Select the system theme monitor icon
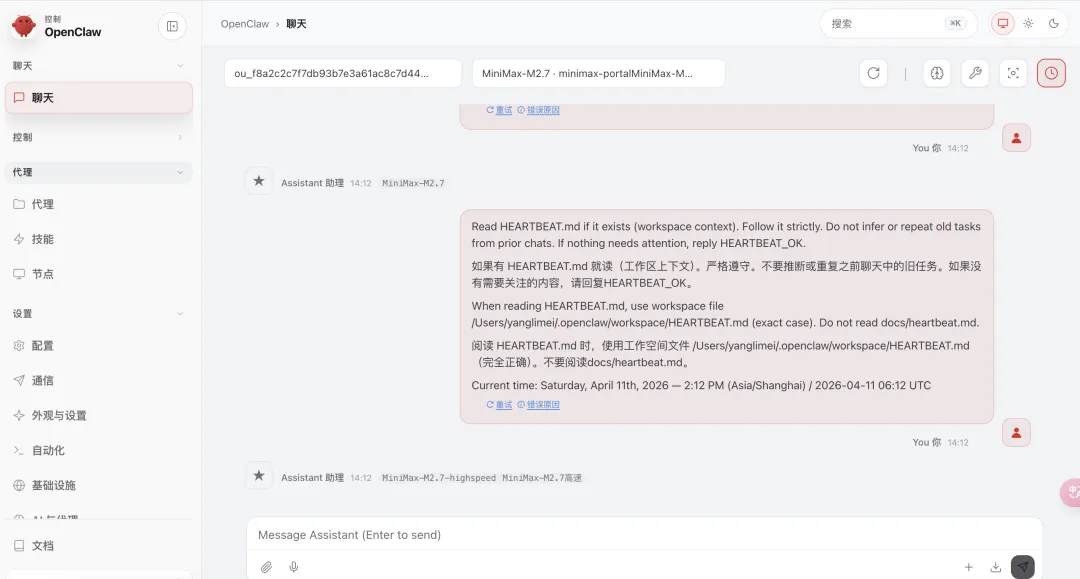The width and height of the screenshot is (1080, 579). pyautogui.click(x=1003, y=23)
